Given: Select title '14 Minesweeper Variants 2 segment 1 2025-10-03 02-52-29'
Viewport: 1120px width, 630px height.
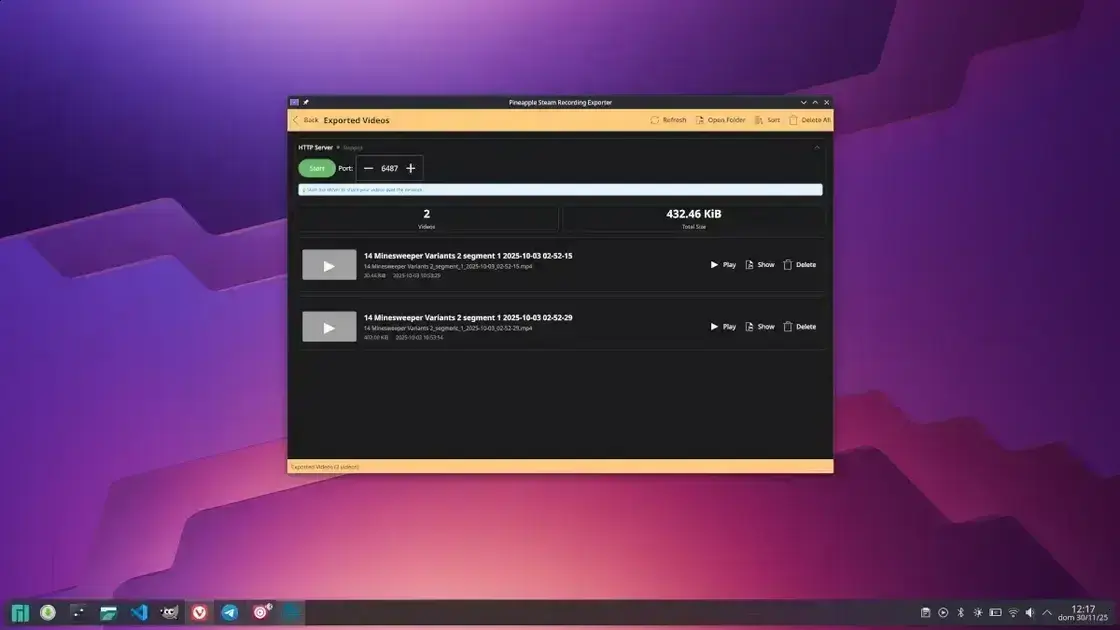Looking at the screenshot, I should tap(468, 318).
